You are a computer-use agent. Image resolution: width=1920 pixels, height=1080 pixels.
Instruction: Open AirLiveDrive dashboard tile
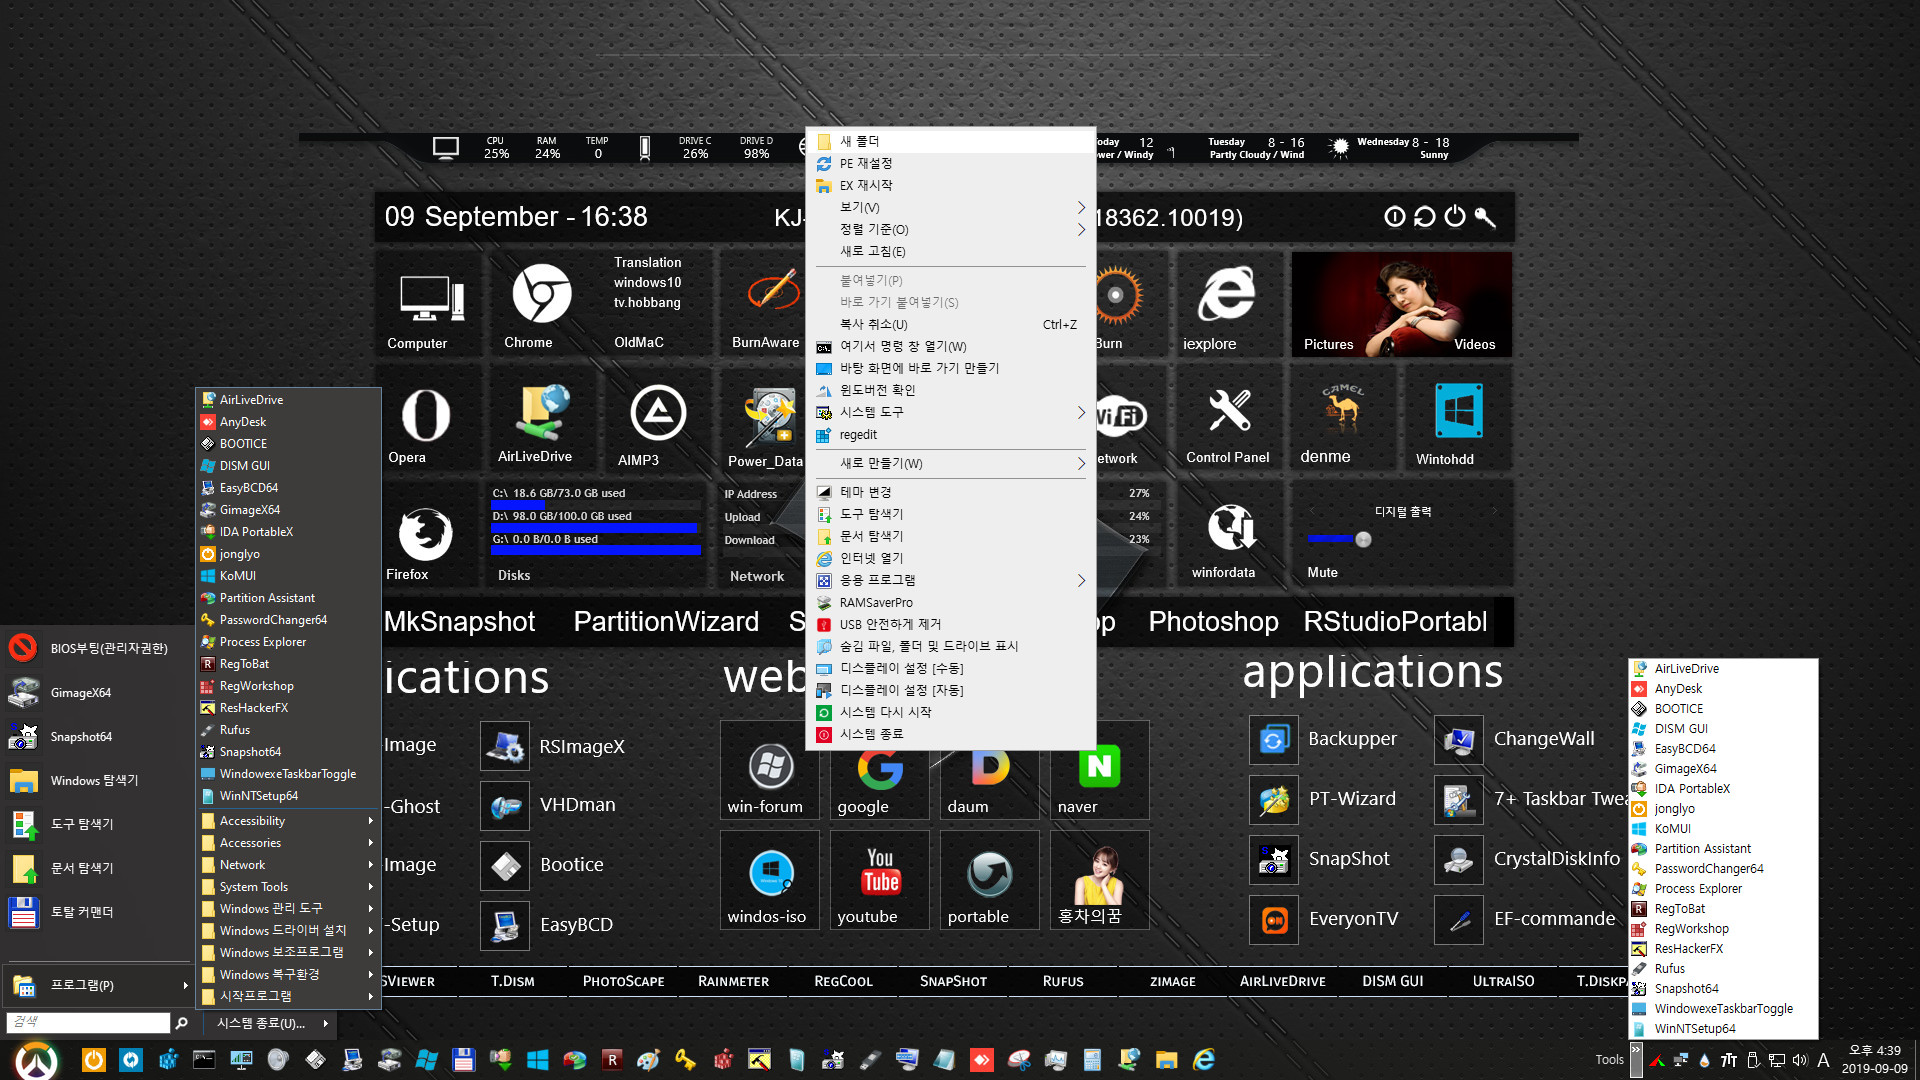click(x=542, y=412)
